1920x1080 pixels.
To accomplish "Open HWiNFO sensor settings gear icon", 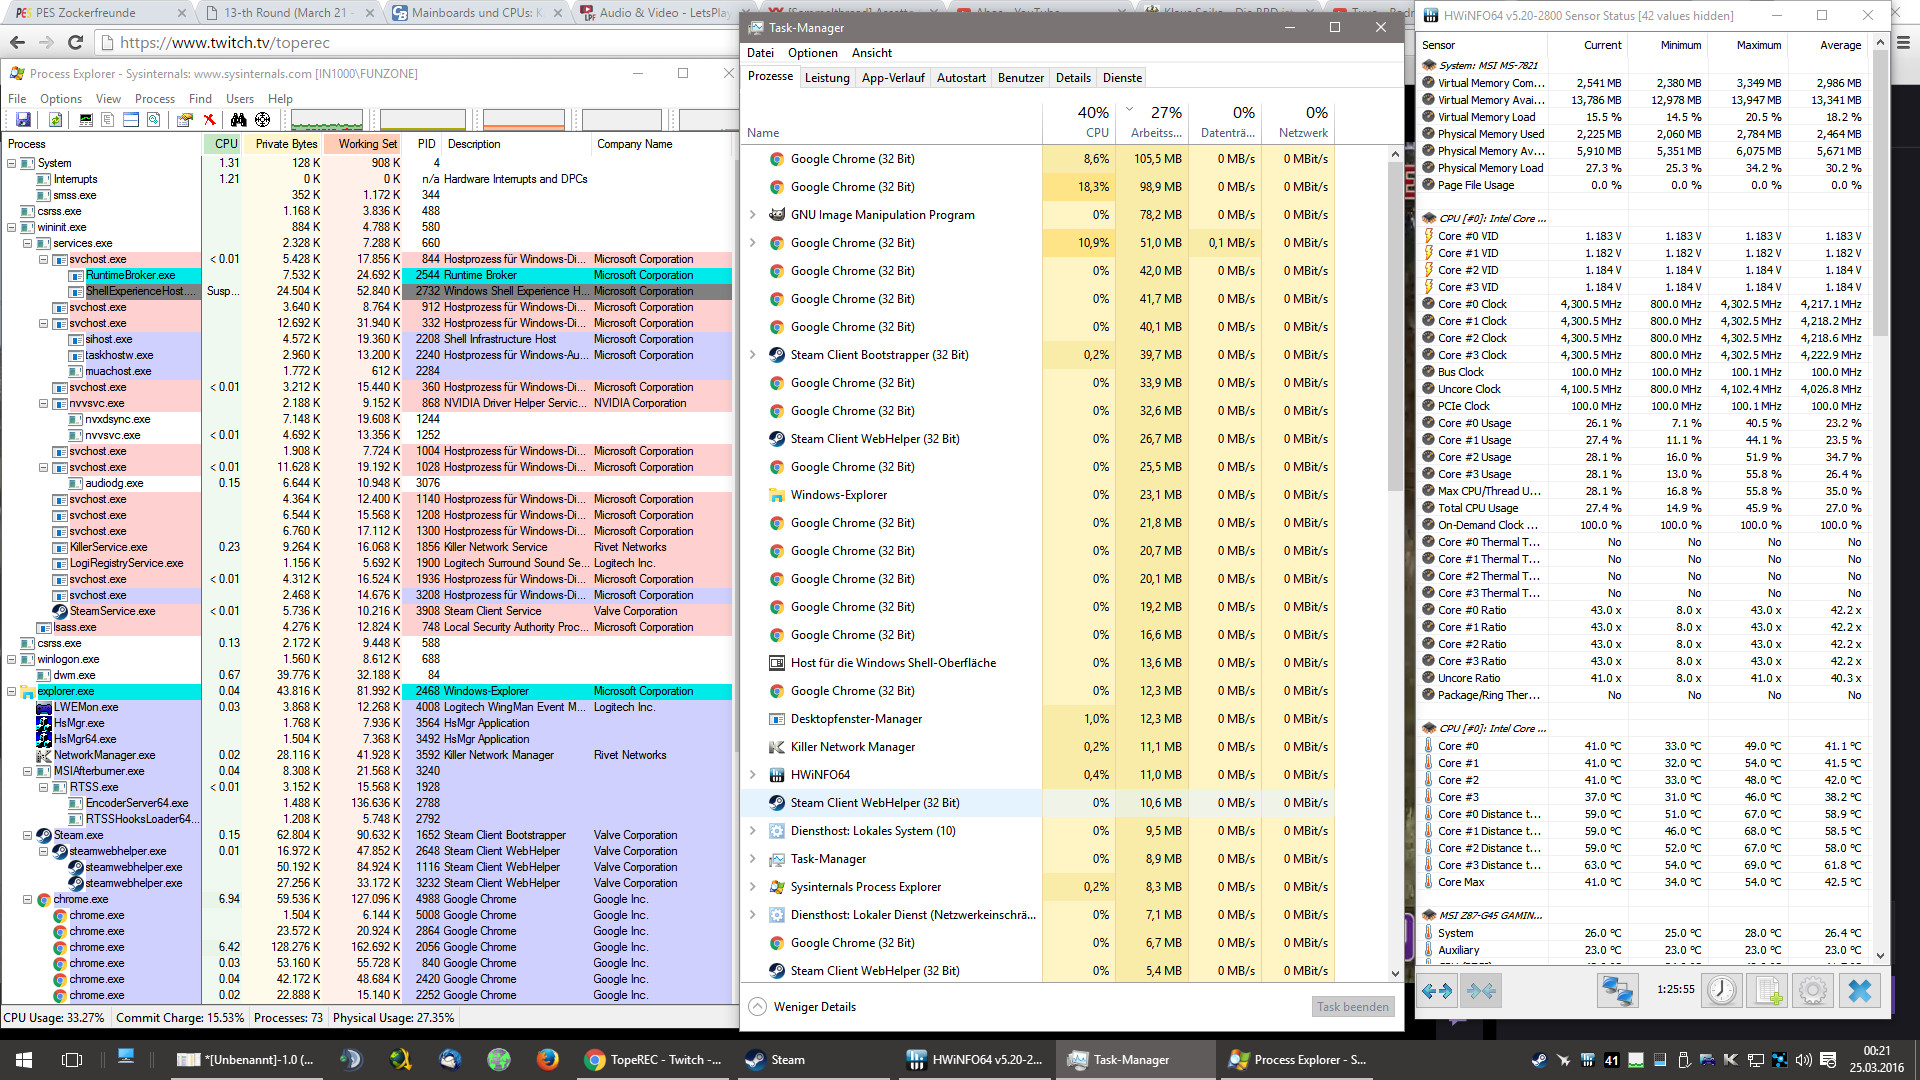I will pyautogui.click(x=1812, y=991).
